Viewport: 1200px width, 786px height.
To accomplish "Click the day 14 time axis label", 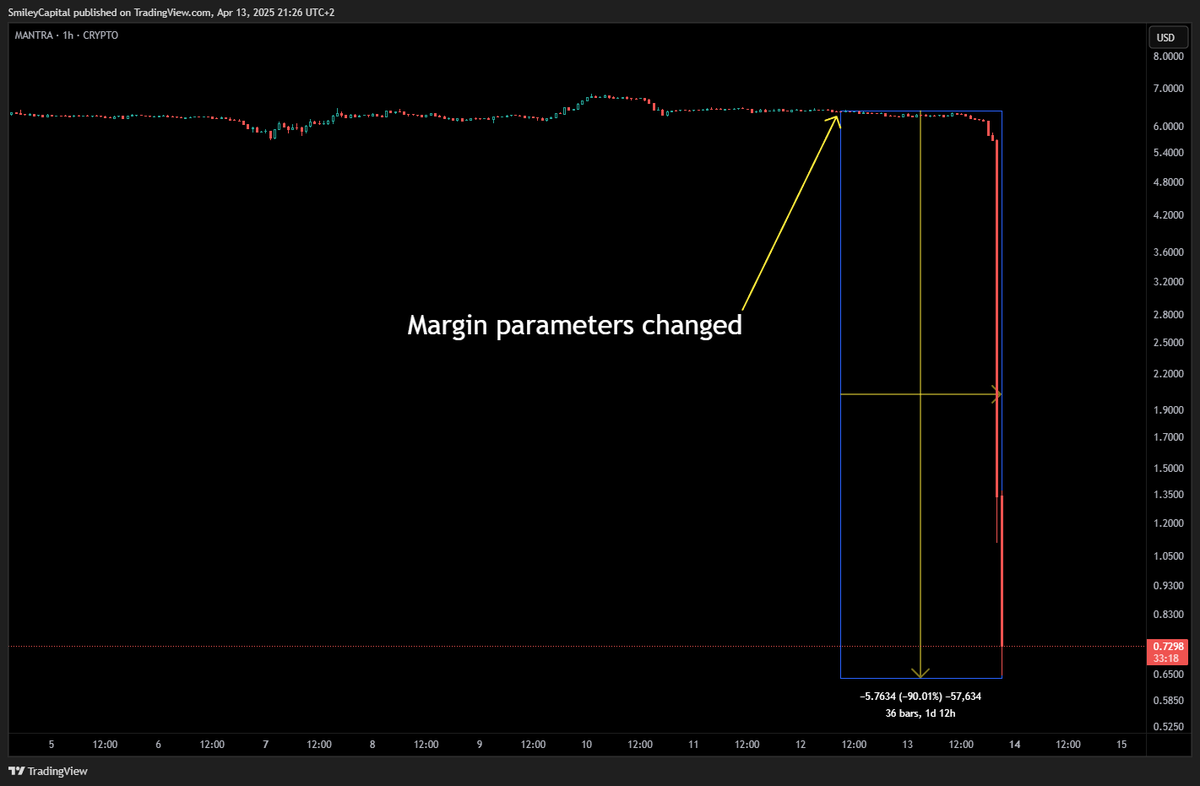I will [x=1014, y=744].
